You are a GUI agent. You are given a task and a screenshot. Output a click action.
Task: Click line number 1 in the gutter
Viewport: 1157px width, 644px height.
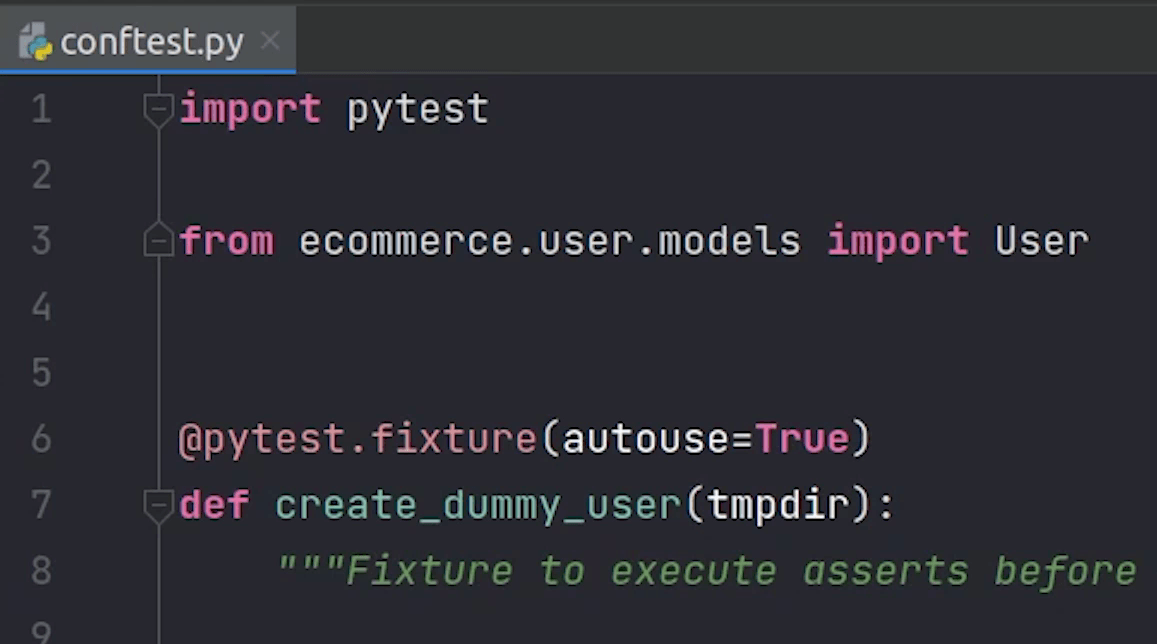tap(41, 109)
